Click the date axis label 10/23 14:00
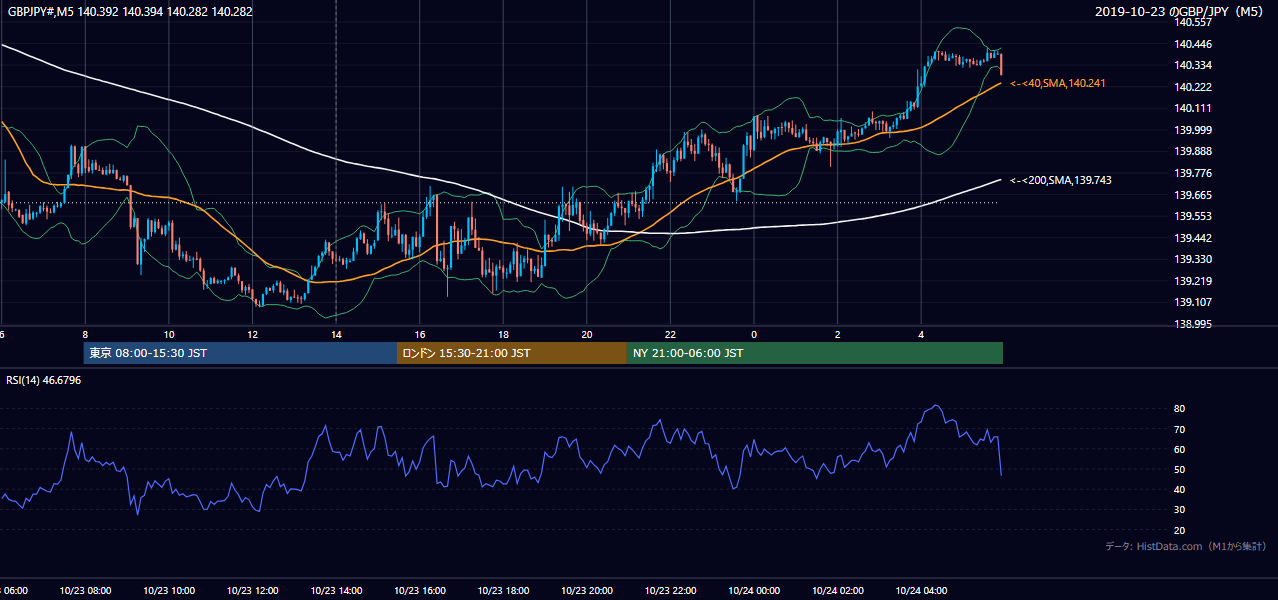The height and width of the screenshot is (600, 1278). tap(336, 590)
